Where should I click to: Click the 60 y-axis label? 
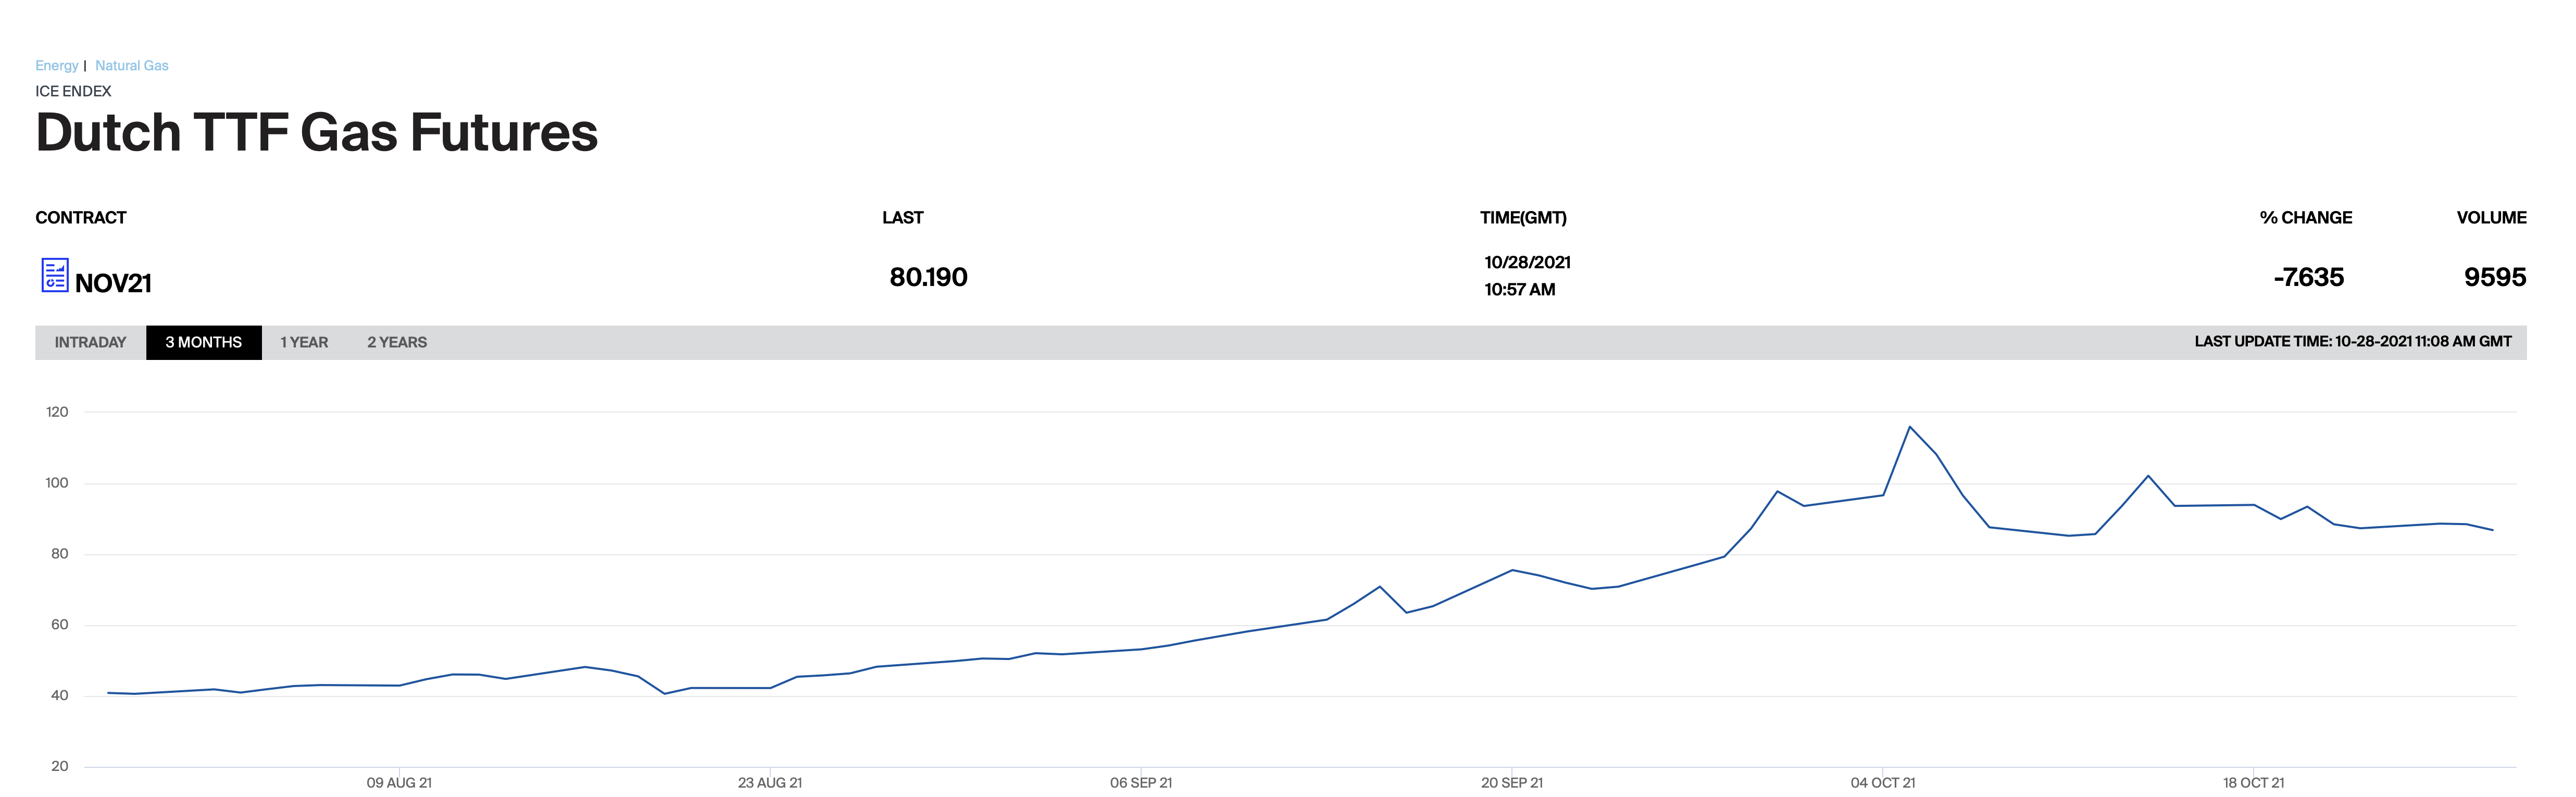click(x=60, y=625)
